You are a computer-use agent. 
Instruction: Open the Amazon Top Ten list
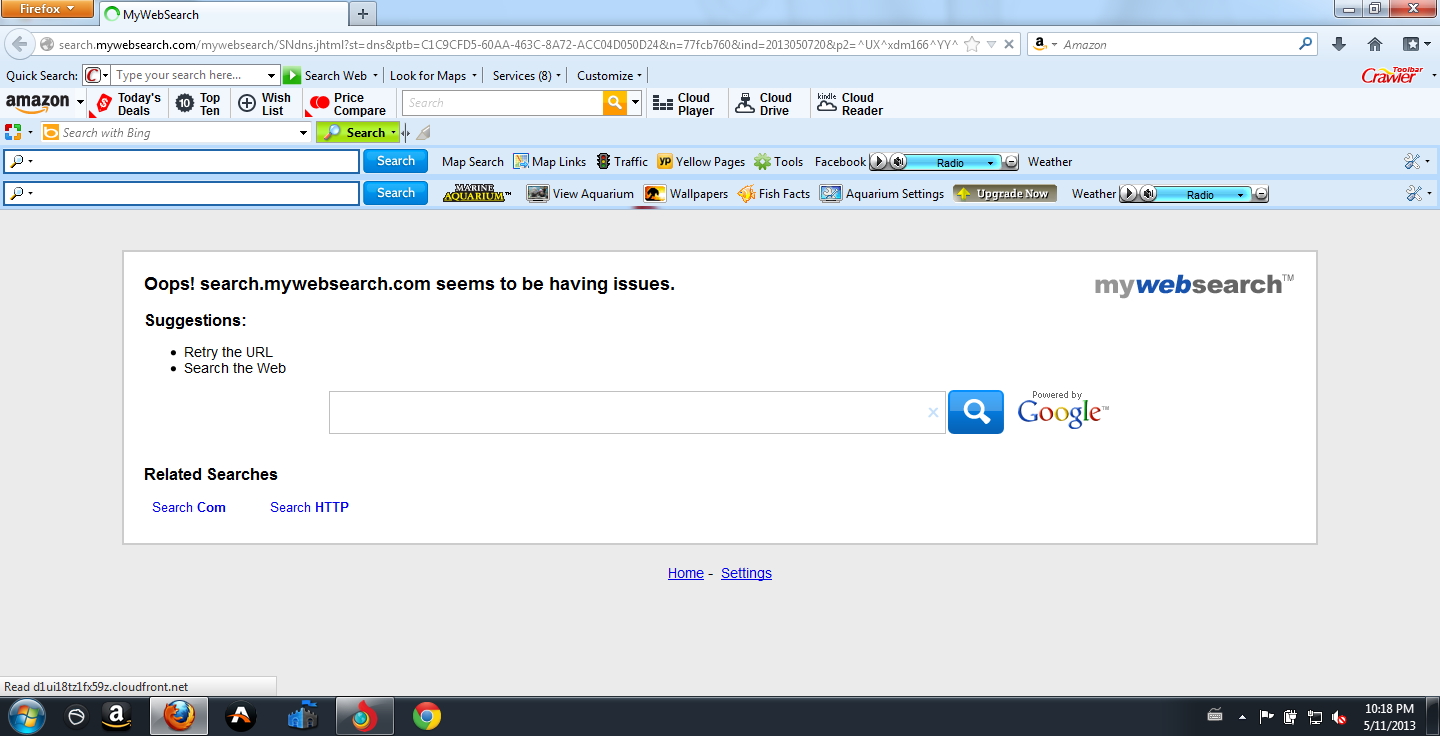[x=198, y=104]
